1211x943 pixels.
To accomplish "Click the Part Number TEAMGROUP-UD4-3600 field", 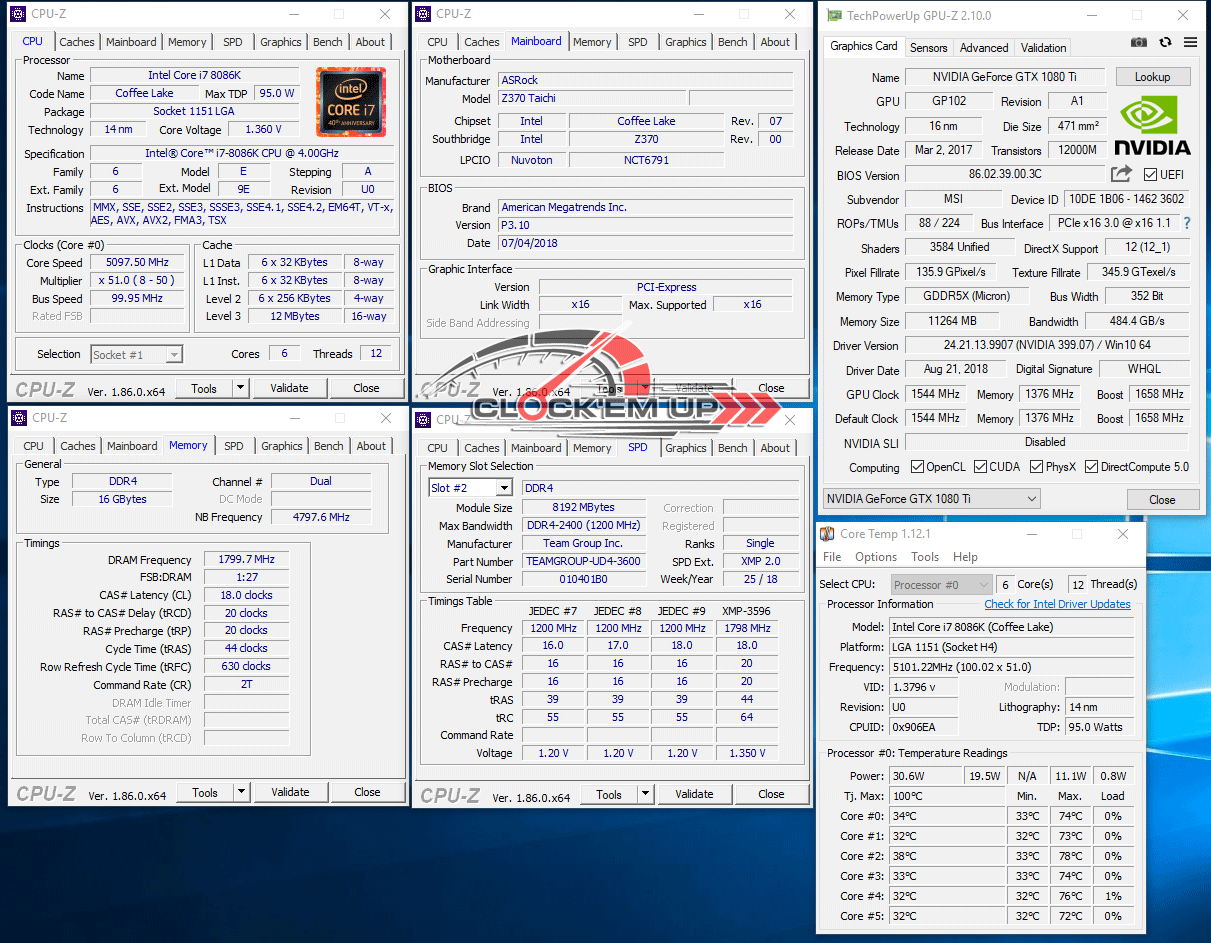I will coord(583,562).
